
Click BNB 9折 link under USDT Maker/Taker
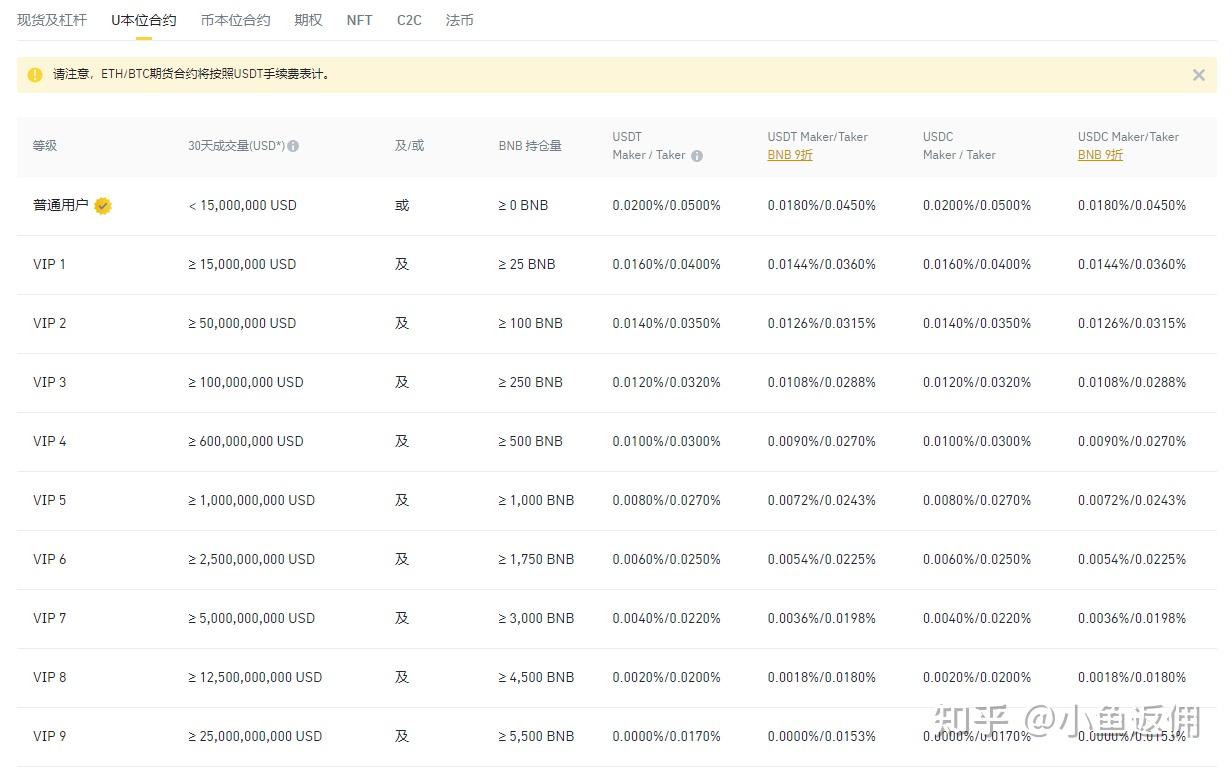(790, 155)
